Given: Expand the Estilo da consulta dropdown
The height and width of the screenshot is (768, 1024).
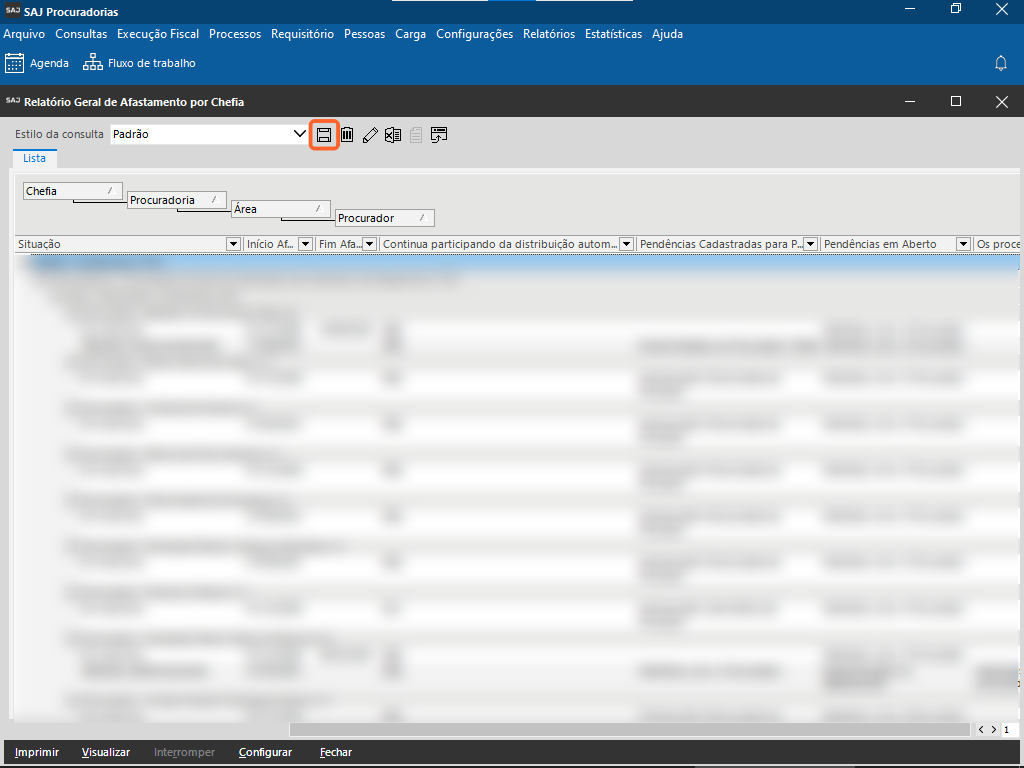Looking at the screenshot, I should (x=299, y=134).
